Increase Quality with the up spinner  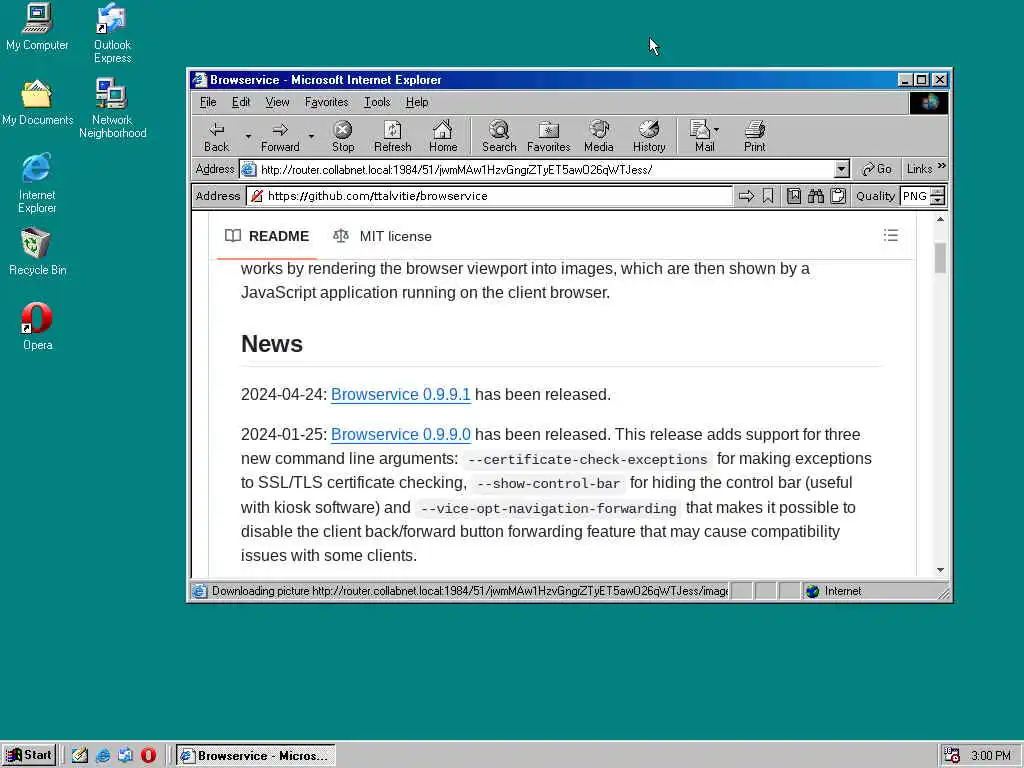tap(937, 192)
